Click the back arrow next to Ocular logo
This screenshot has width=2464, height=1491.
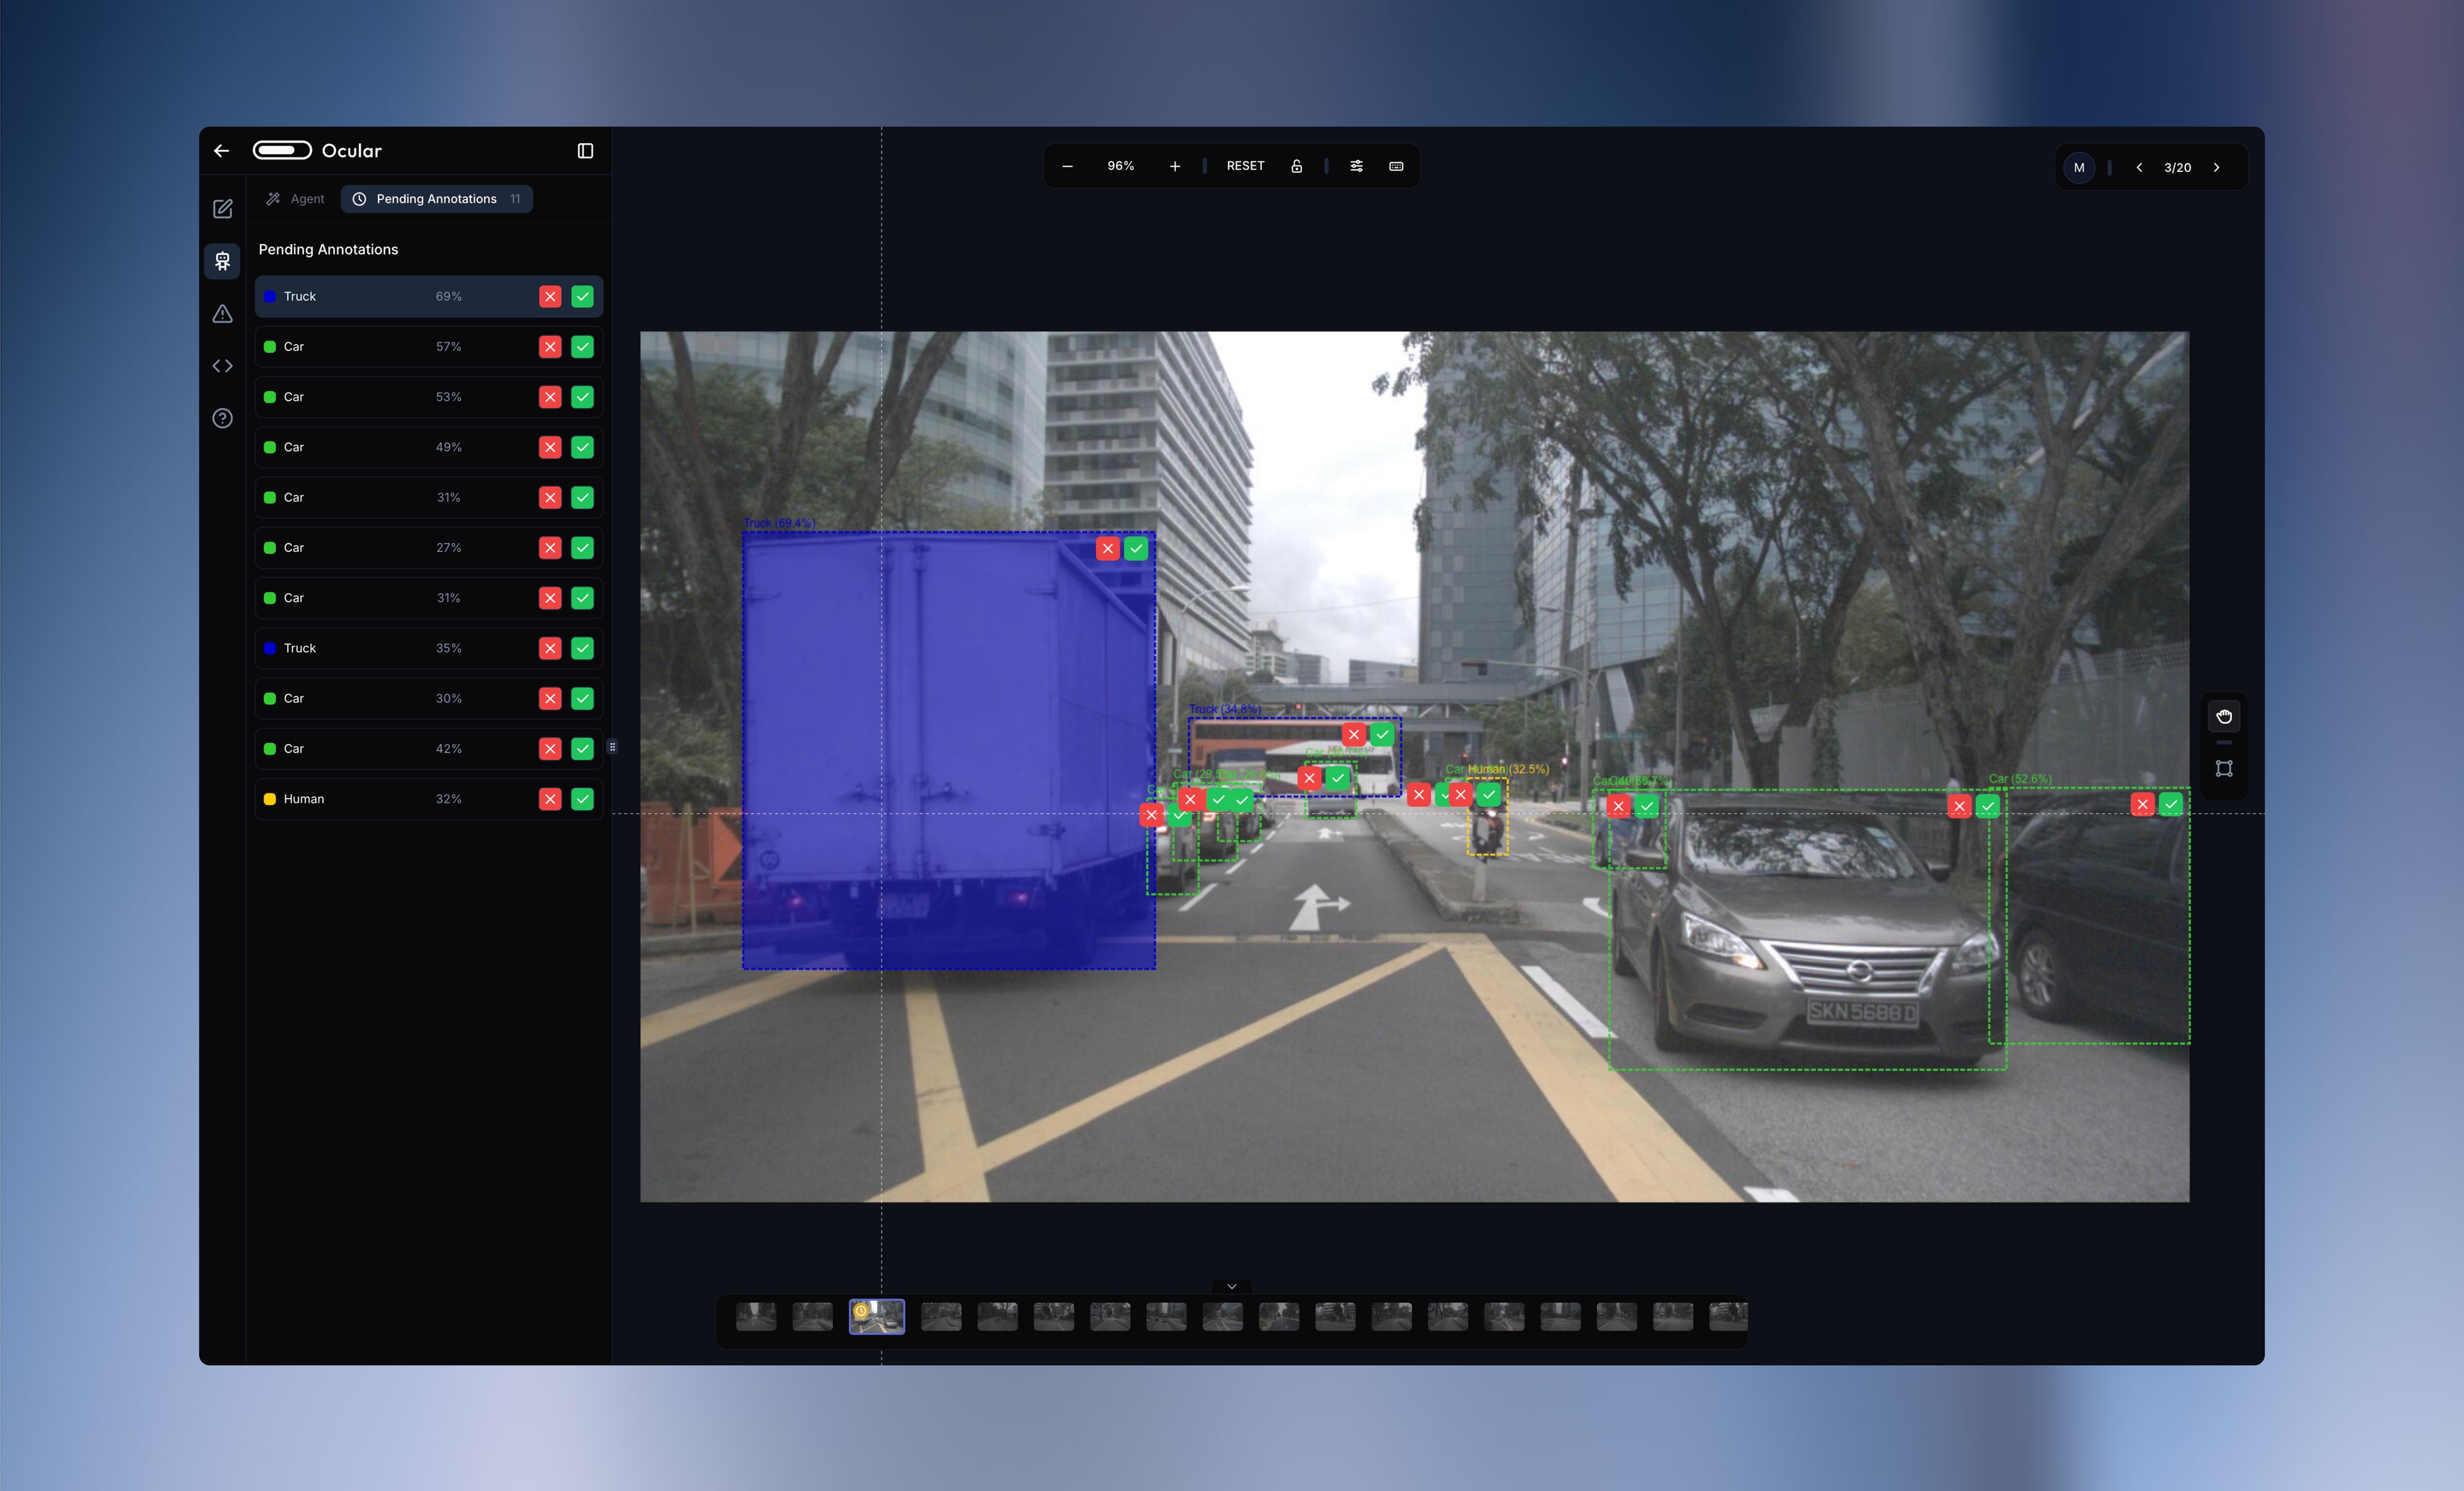coord(222,151)
